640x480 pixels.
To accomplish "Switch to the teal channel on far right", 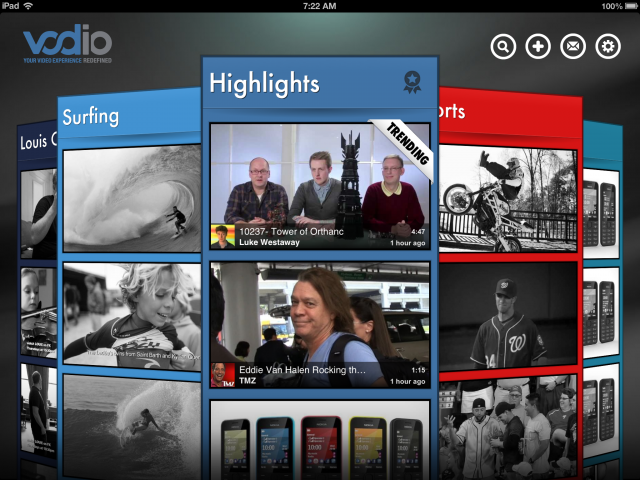I will [x=602, y=143].
